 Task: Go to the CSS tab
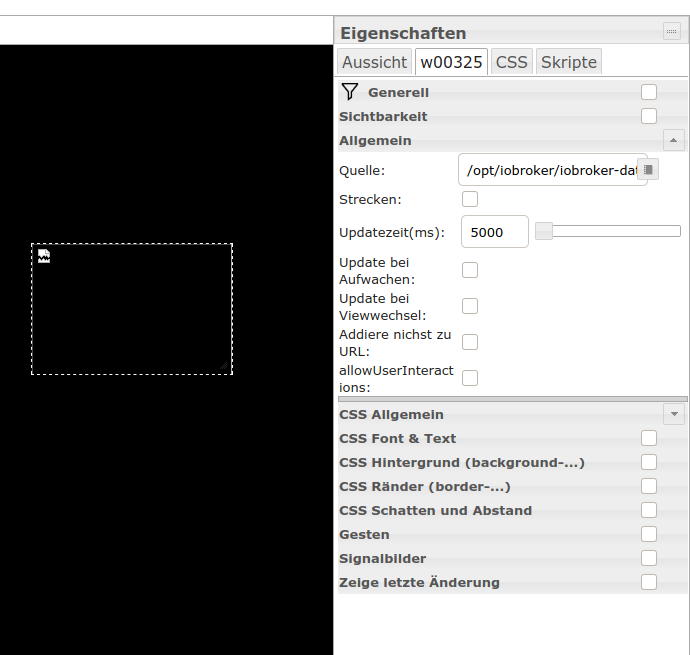(x=512, y=62)
